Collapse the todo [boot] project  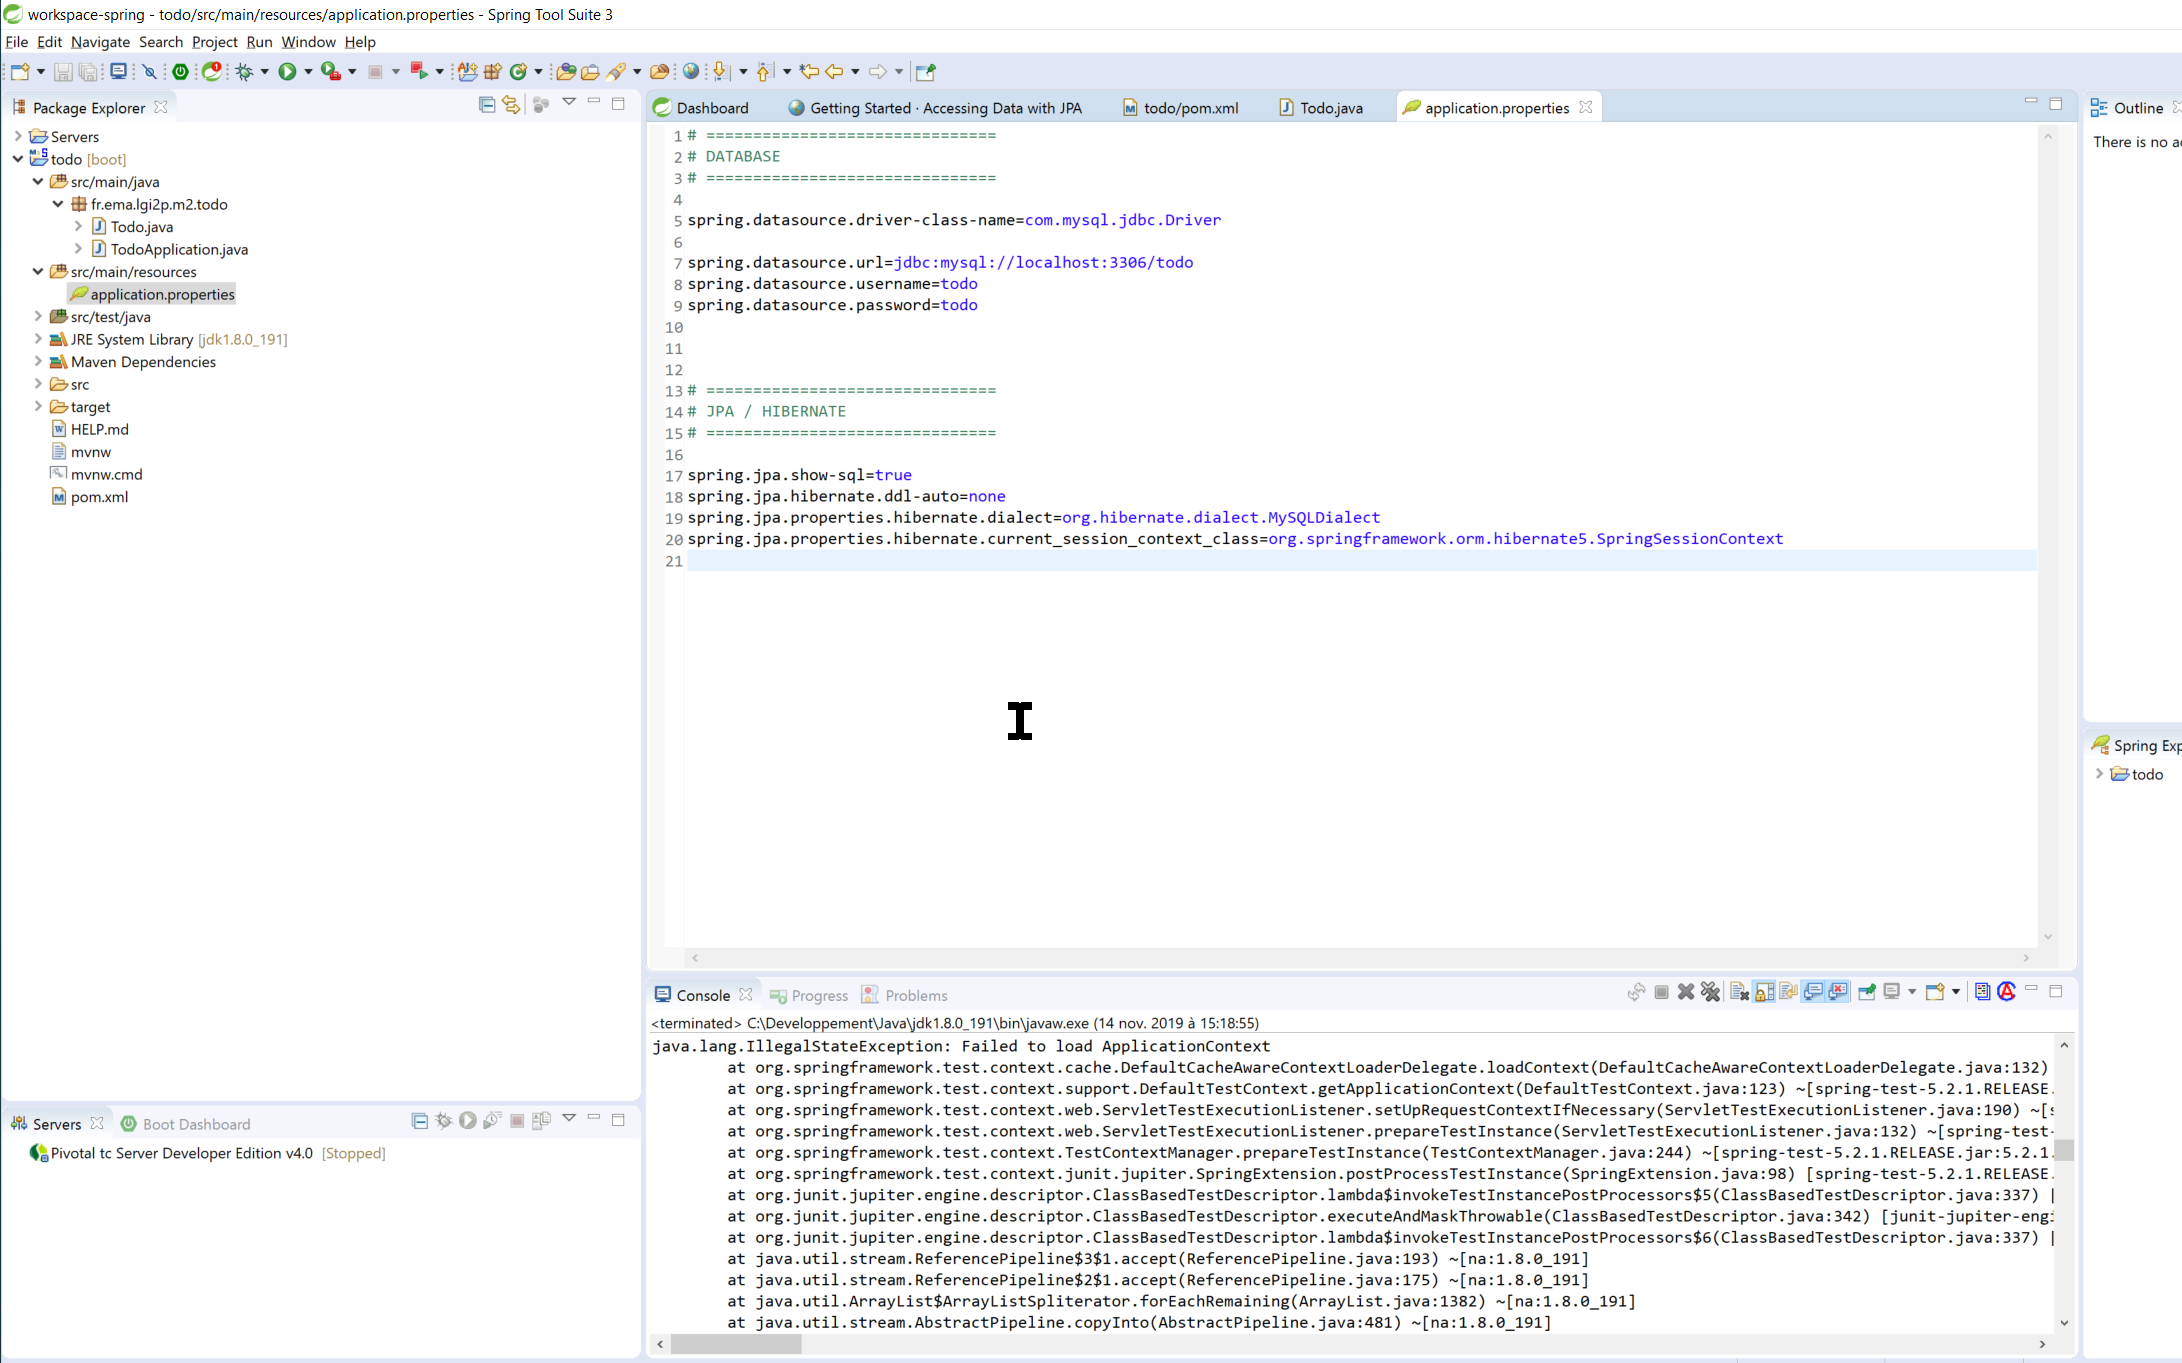point(18,158)
